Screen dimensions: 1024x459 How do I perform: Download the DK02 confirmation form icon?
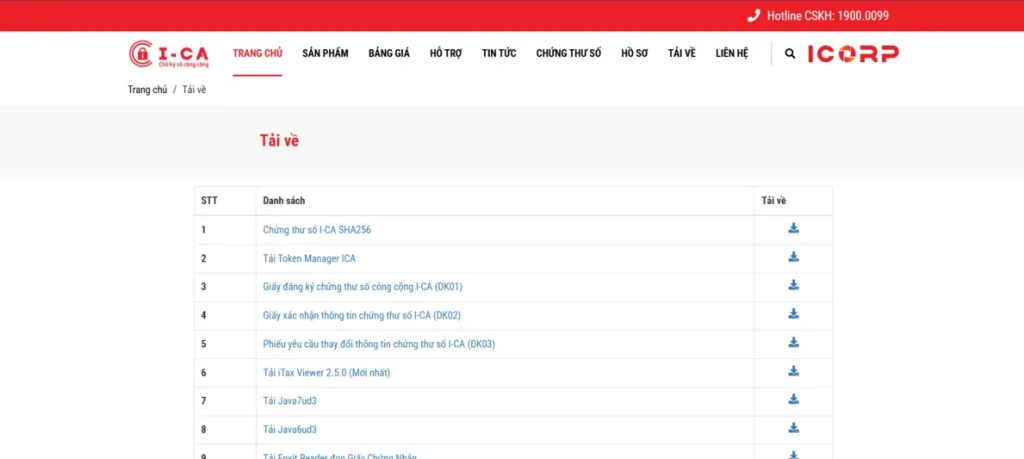coord(793,313)
